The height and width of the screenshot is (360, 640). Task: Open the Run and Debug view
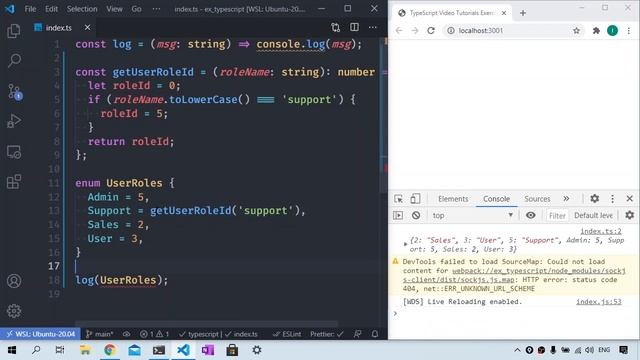click(x=14, y=121)
